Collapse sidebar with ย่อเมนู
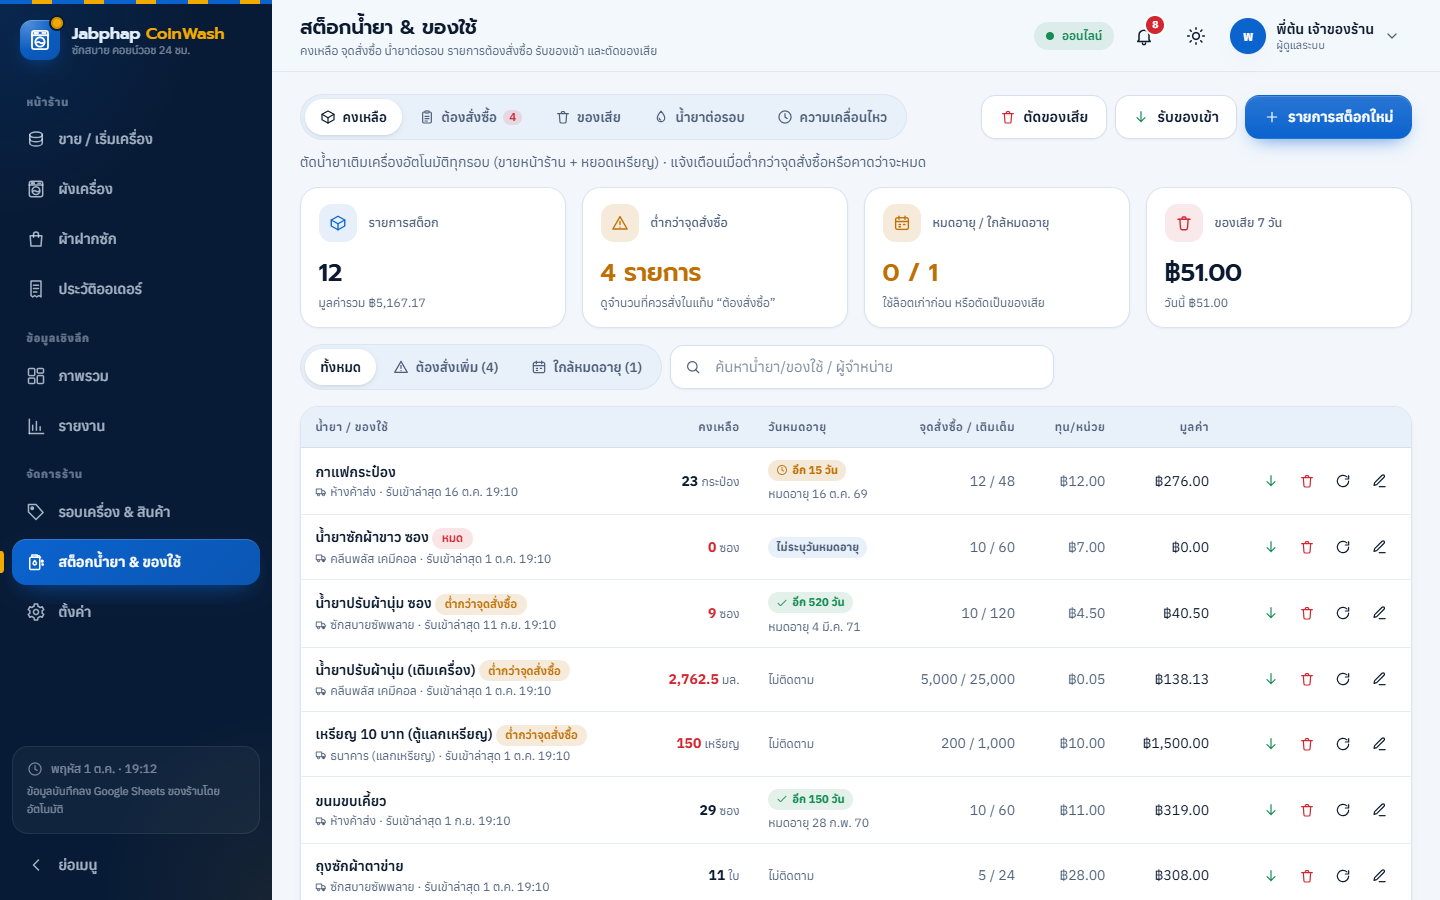 coord(136,865)
